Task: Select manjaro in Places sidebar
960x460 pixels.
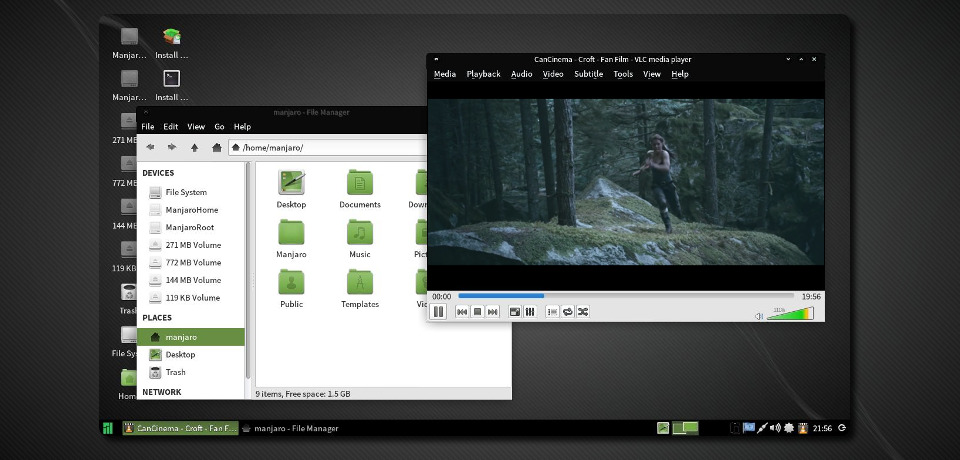Action: pos(190,337)
